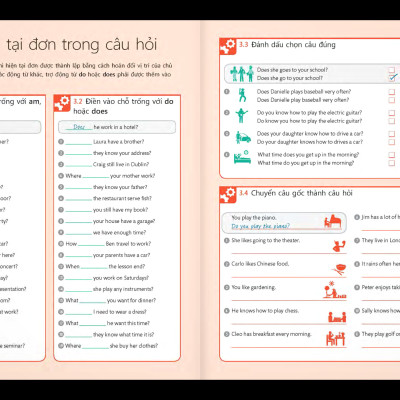Select the car driving pictogram
400x400 pixels.
coord(243,137)
